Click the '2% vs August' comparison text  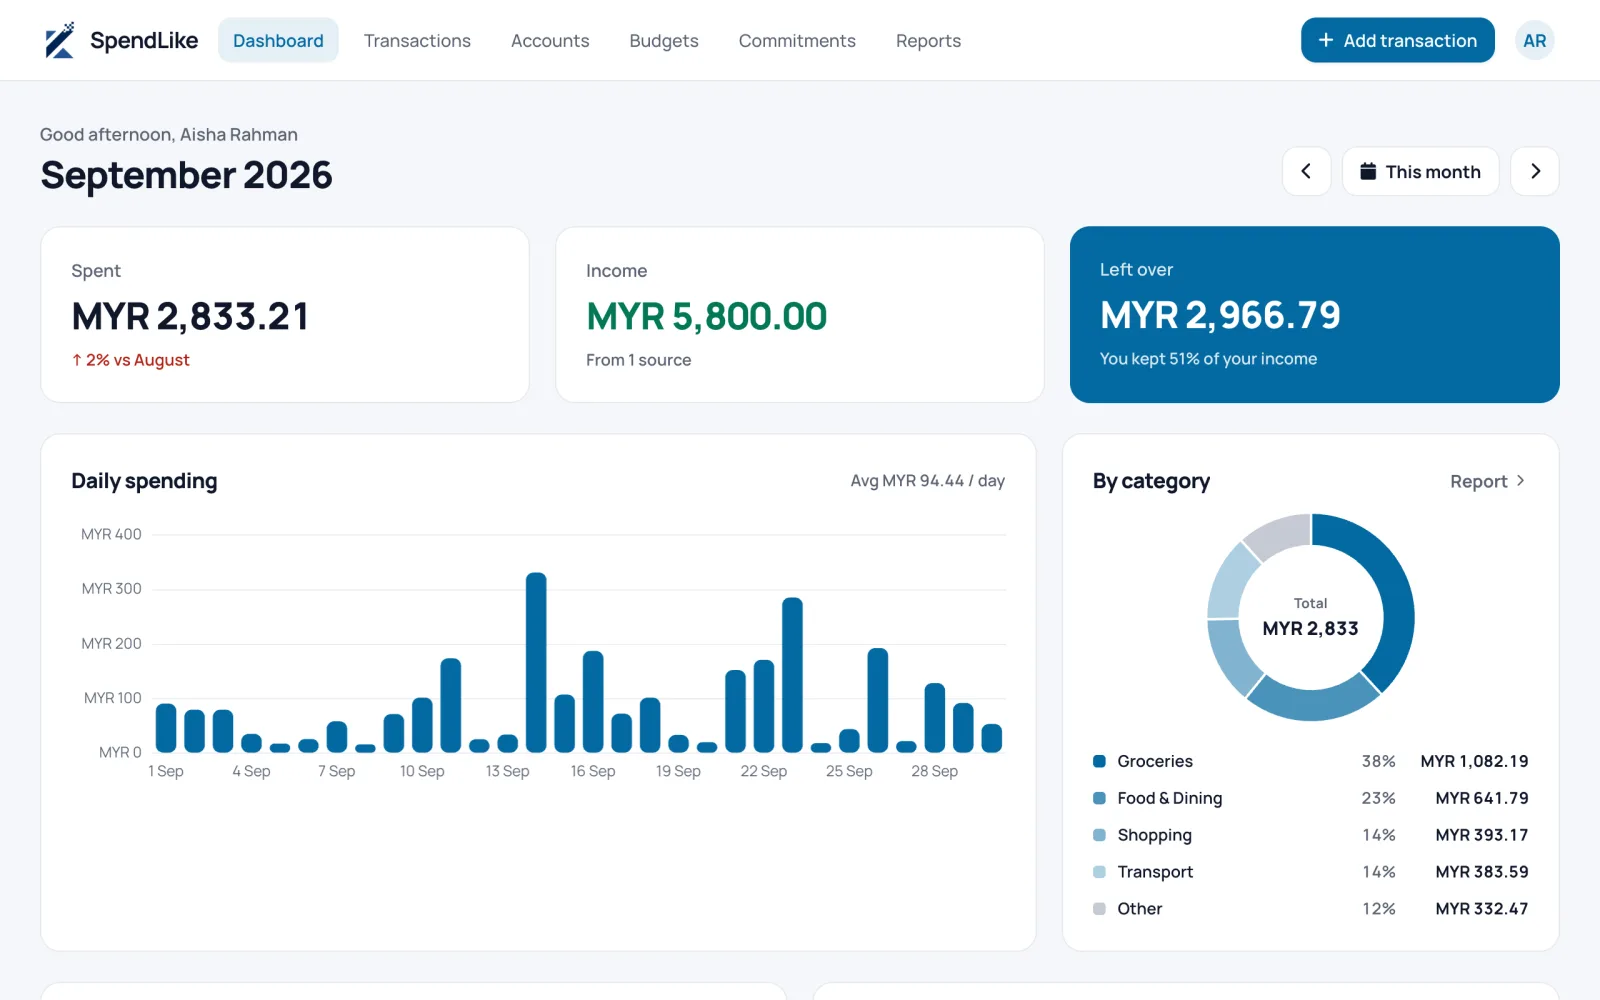[130, 360]
